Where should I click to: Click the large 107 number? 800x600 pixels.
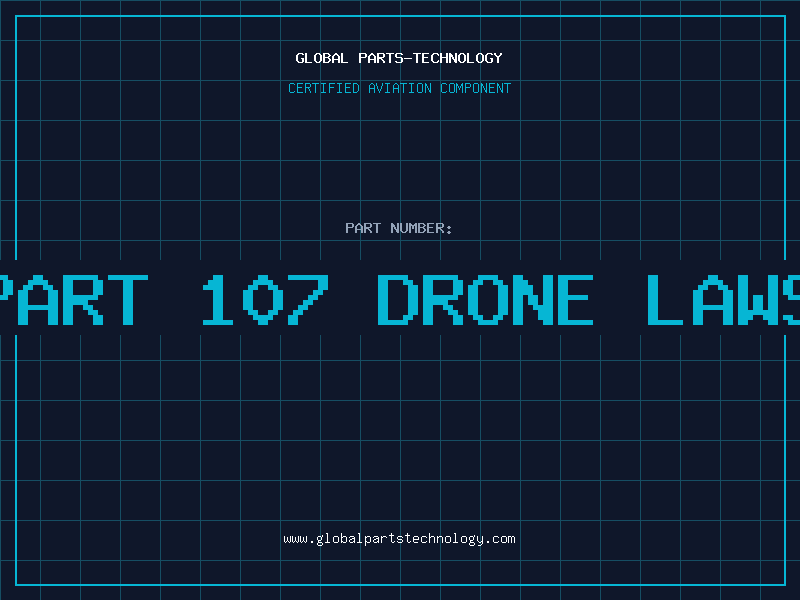point(265,299)
